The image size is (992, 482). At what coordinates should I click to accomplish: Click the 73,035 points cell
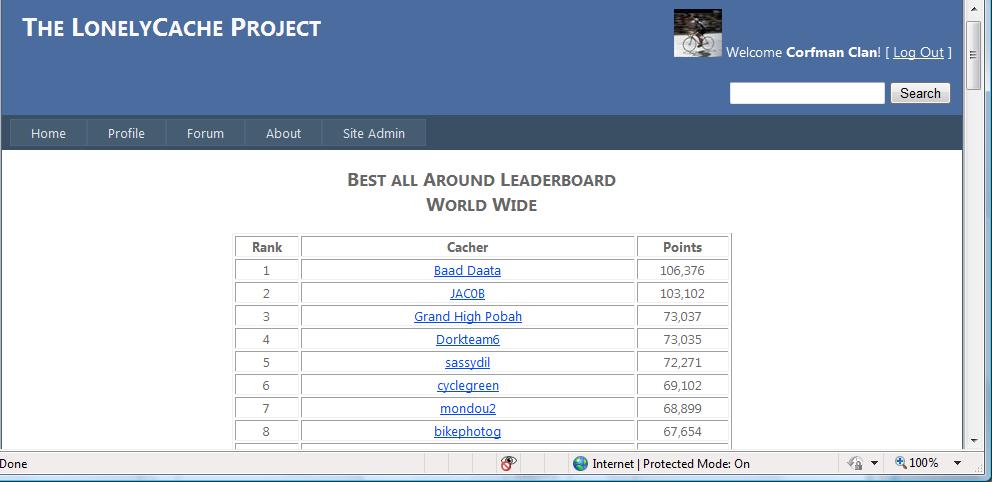(x=682, y=340)
